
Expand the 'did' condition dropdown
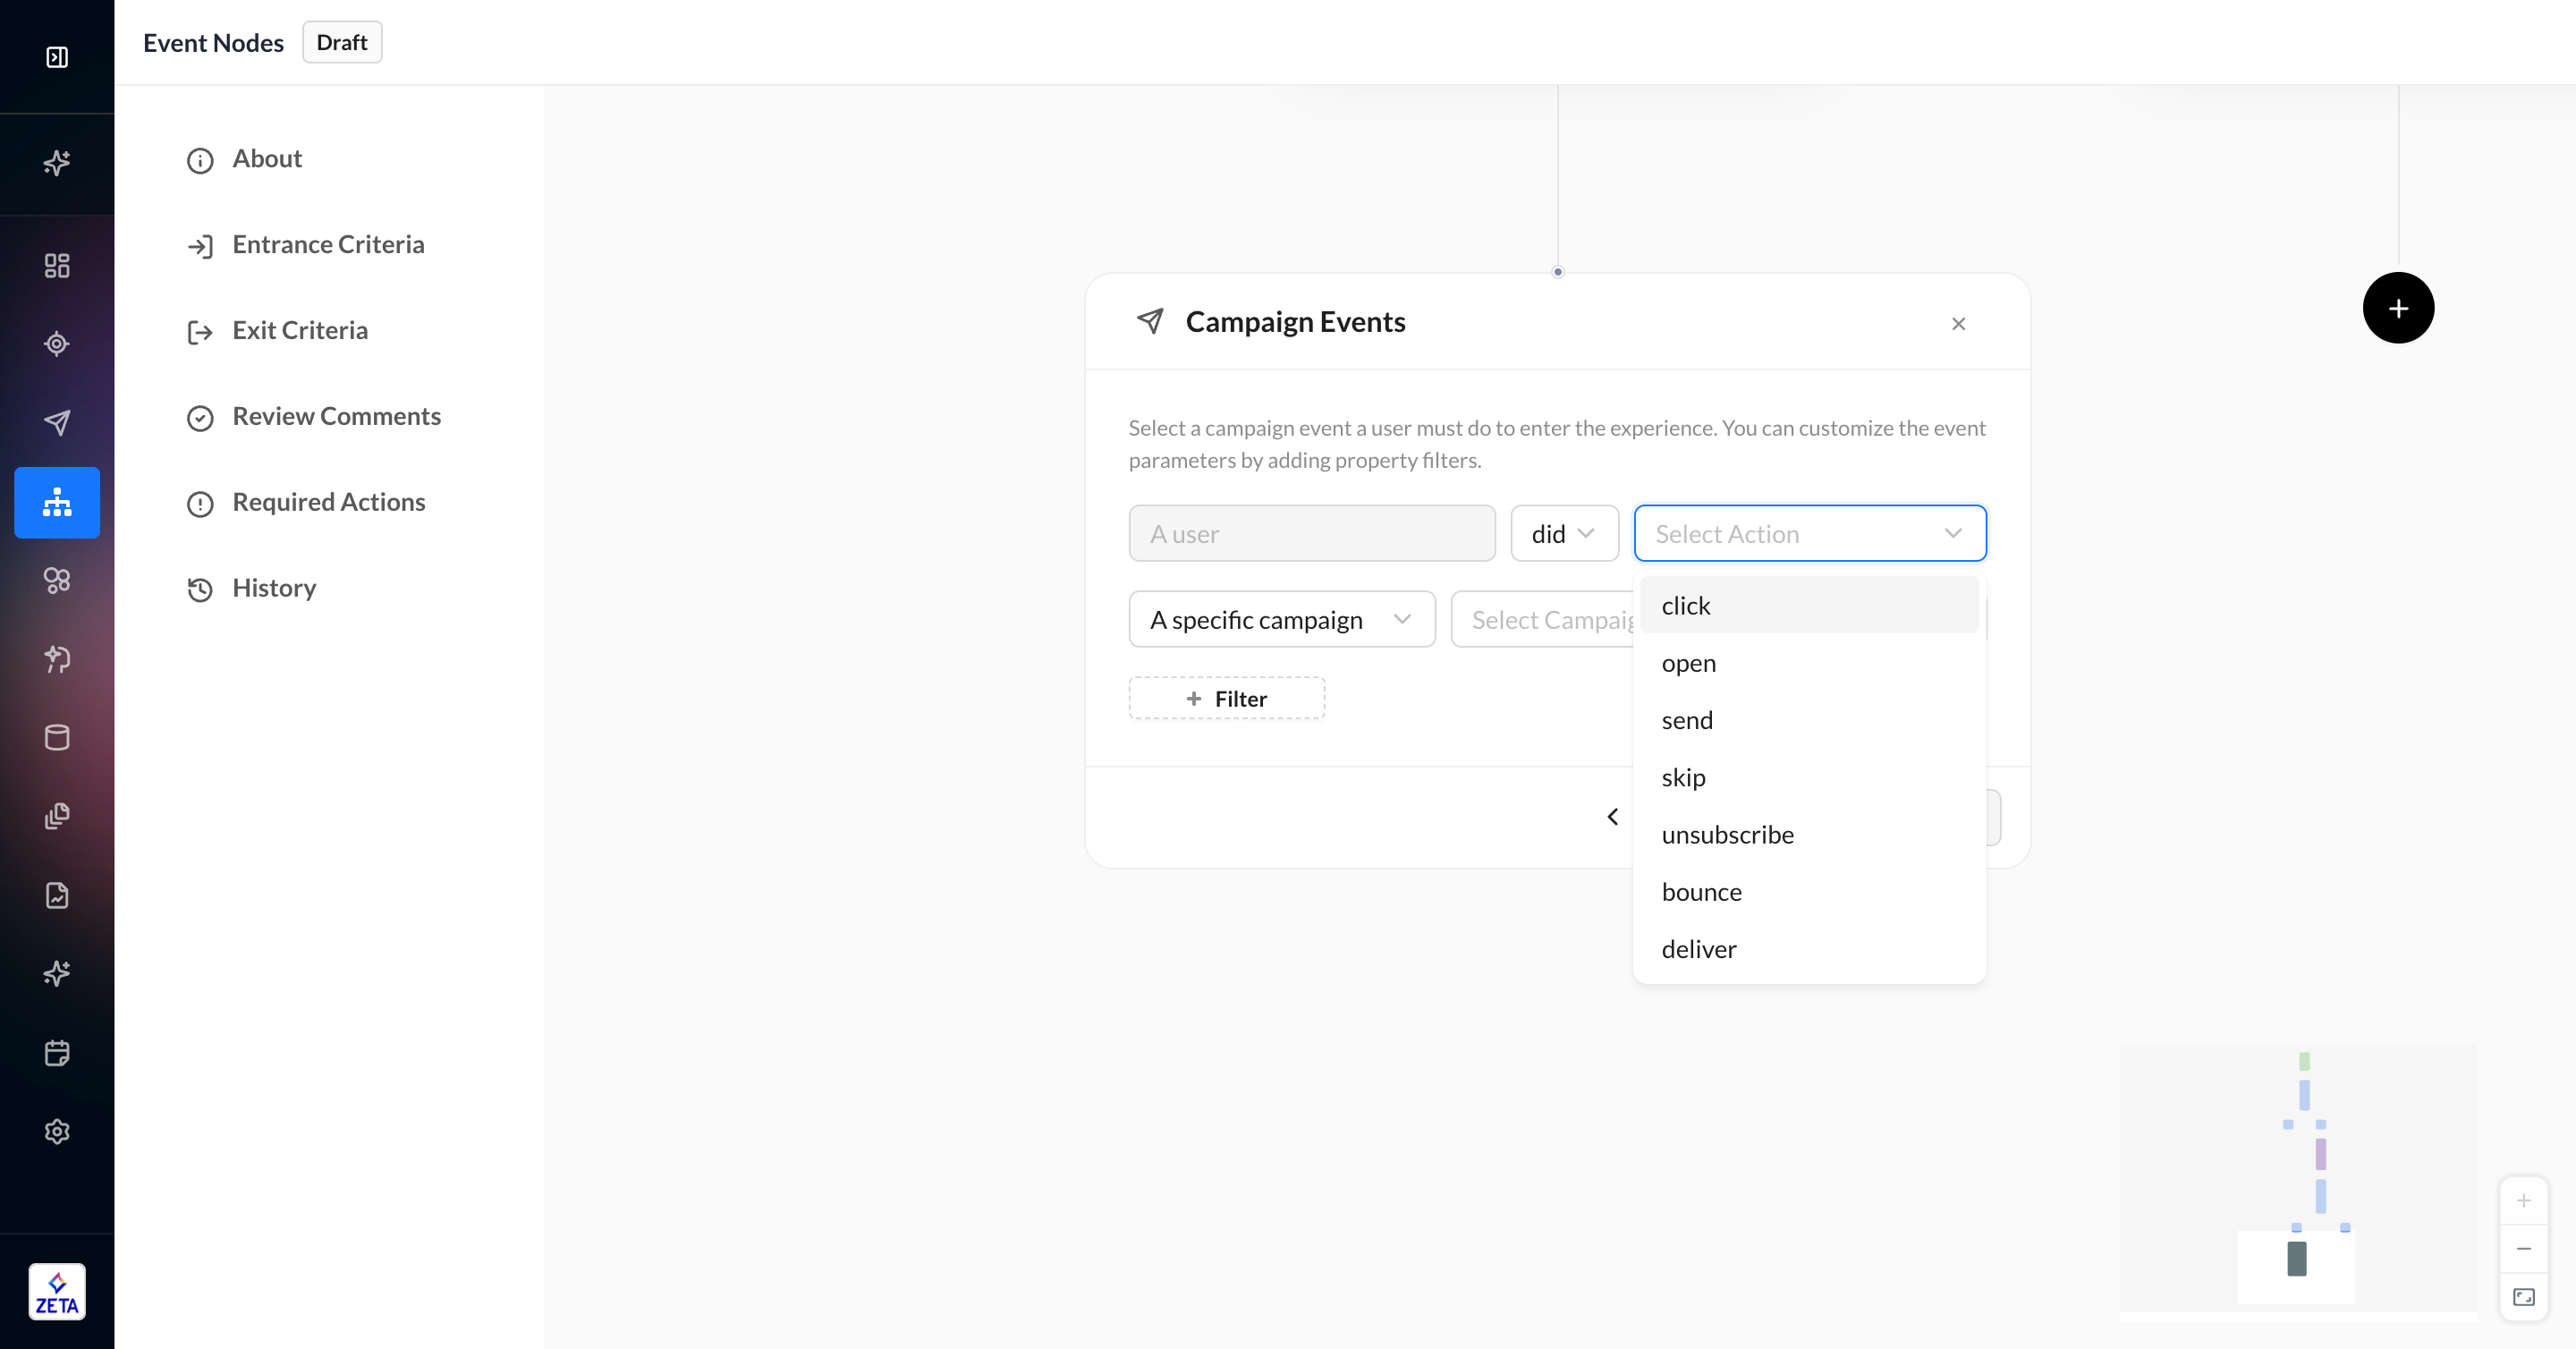pyautogui.click(x=1564, y=533)
